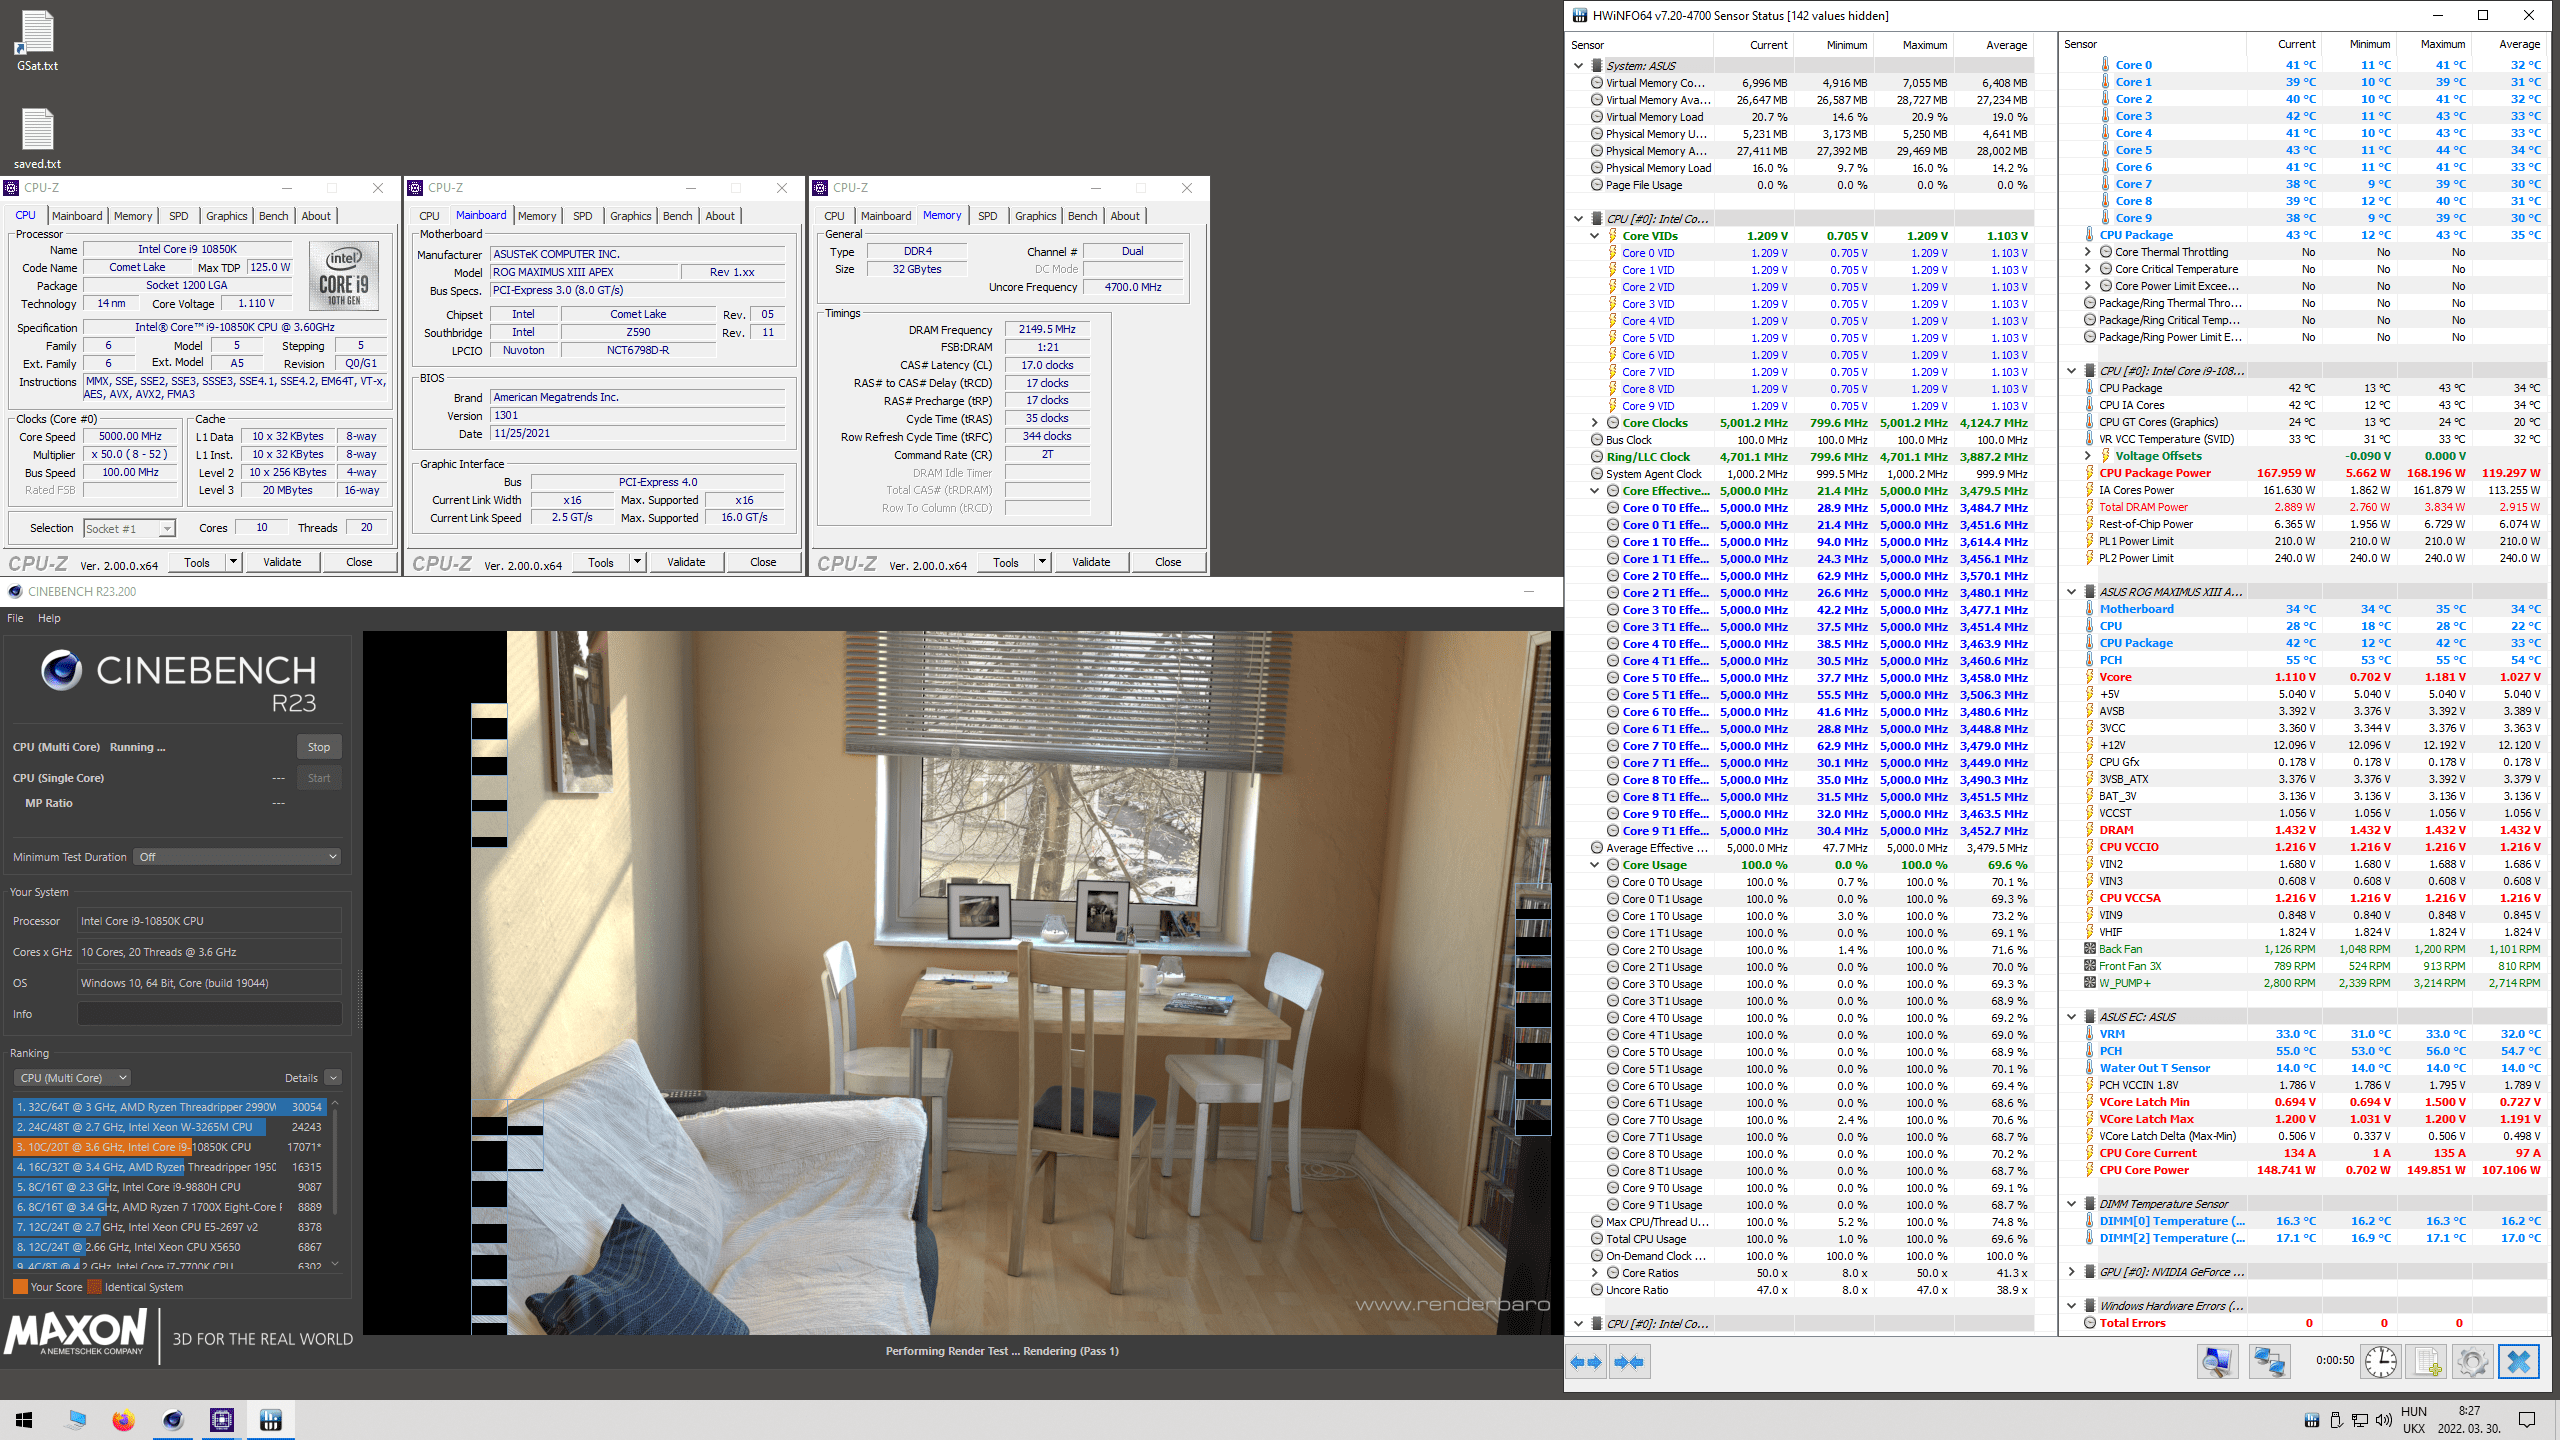
Task: Open Tools dropdown arrow in first CPU-Z
Action: (233, 562)
